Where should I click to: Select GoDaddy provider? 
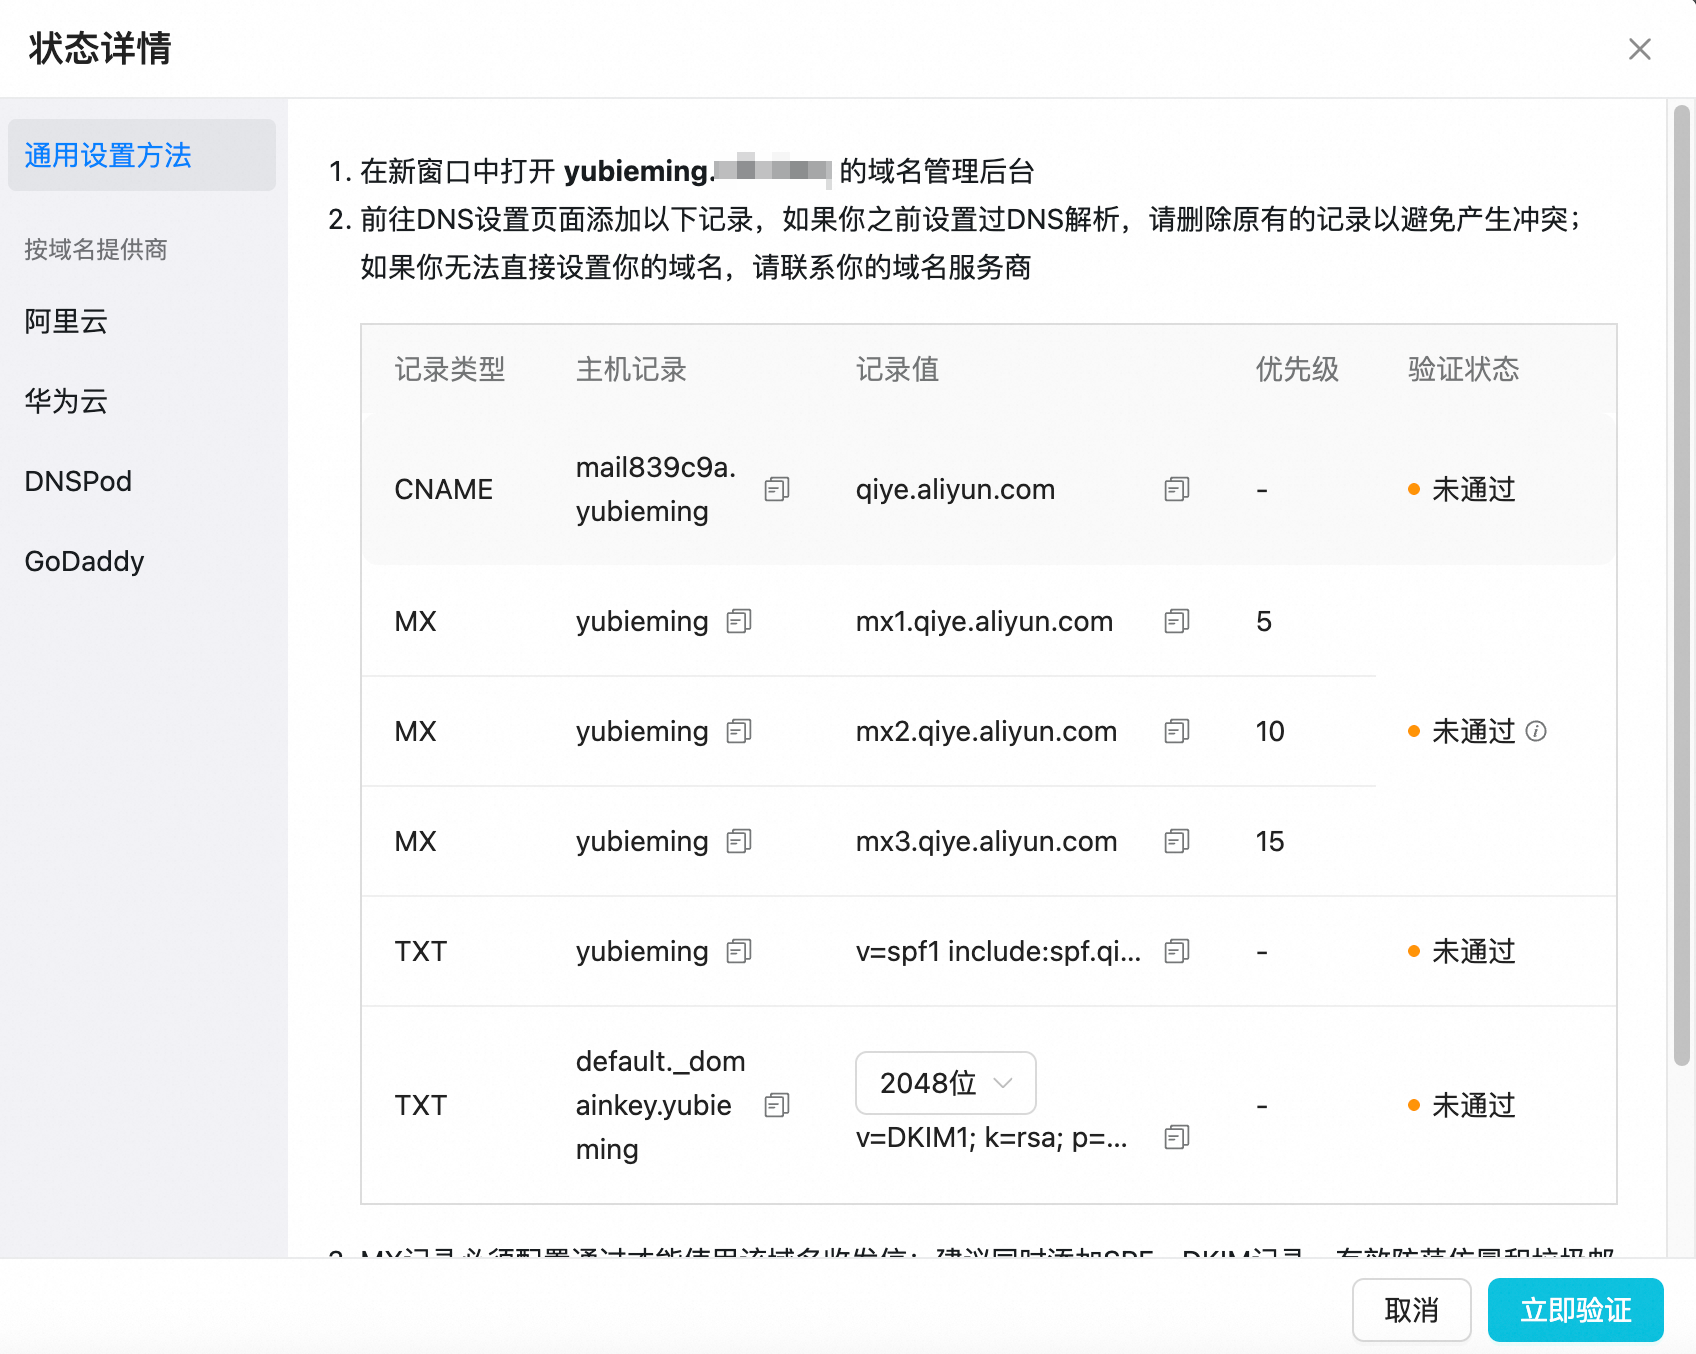tap(84, 561)
